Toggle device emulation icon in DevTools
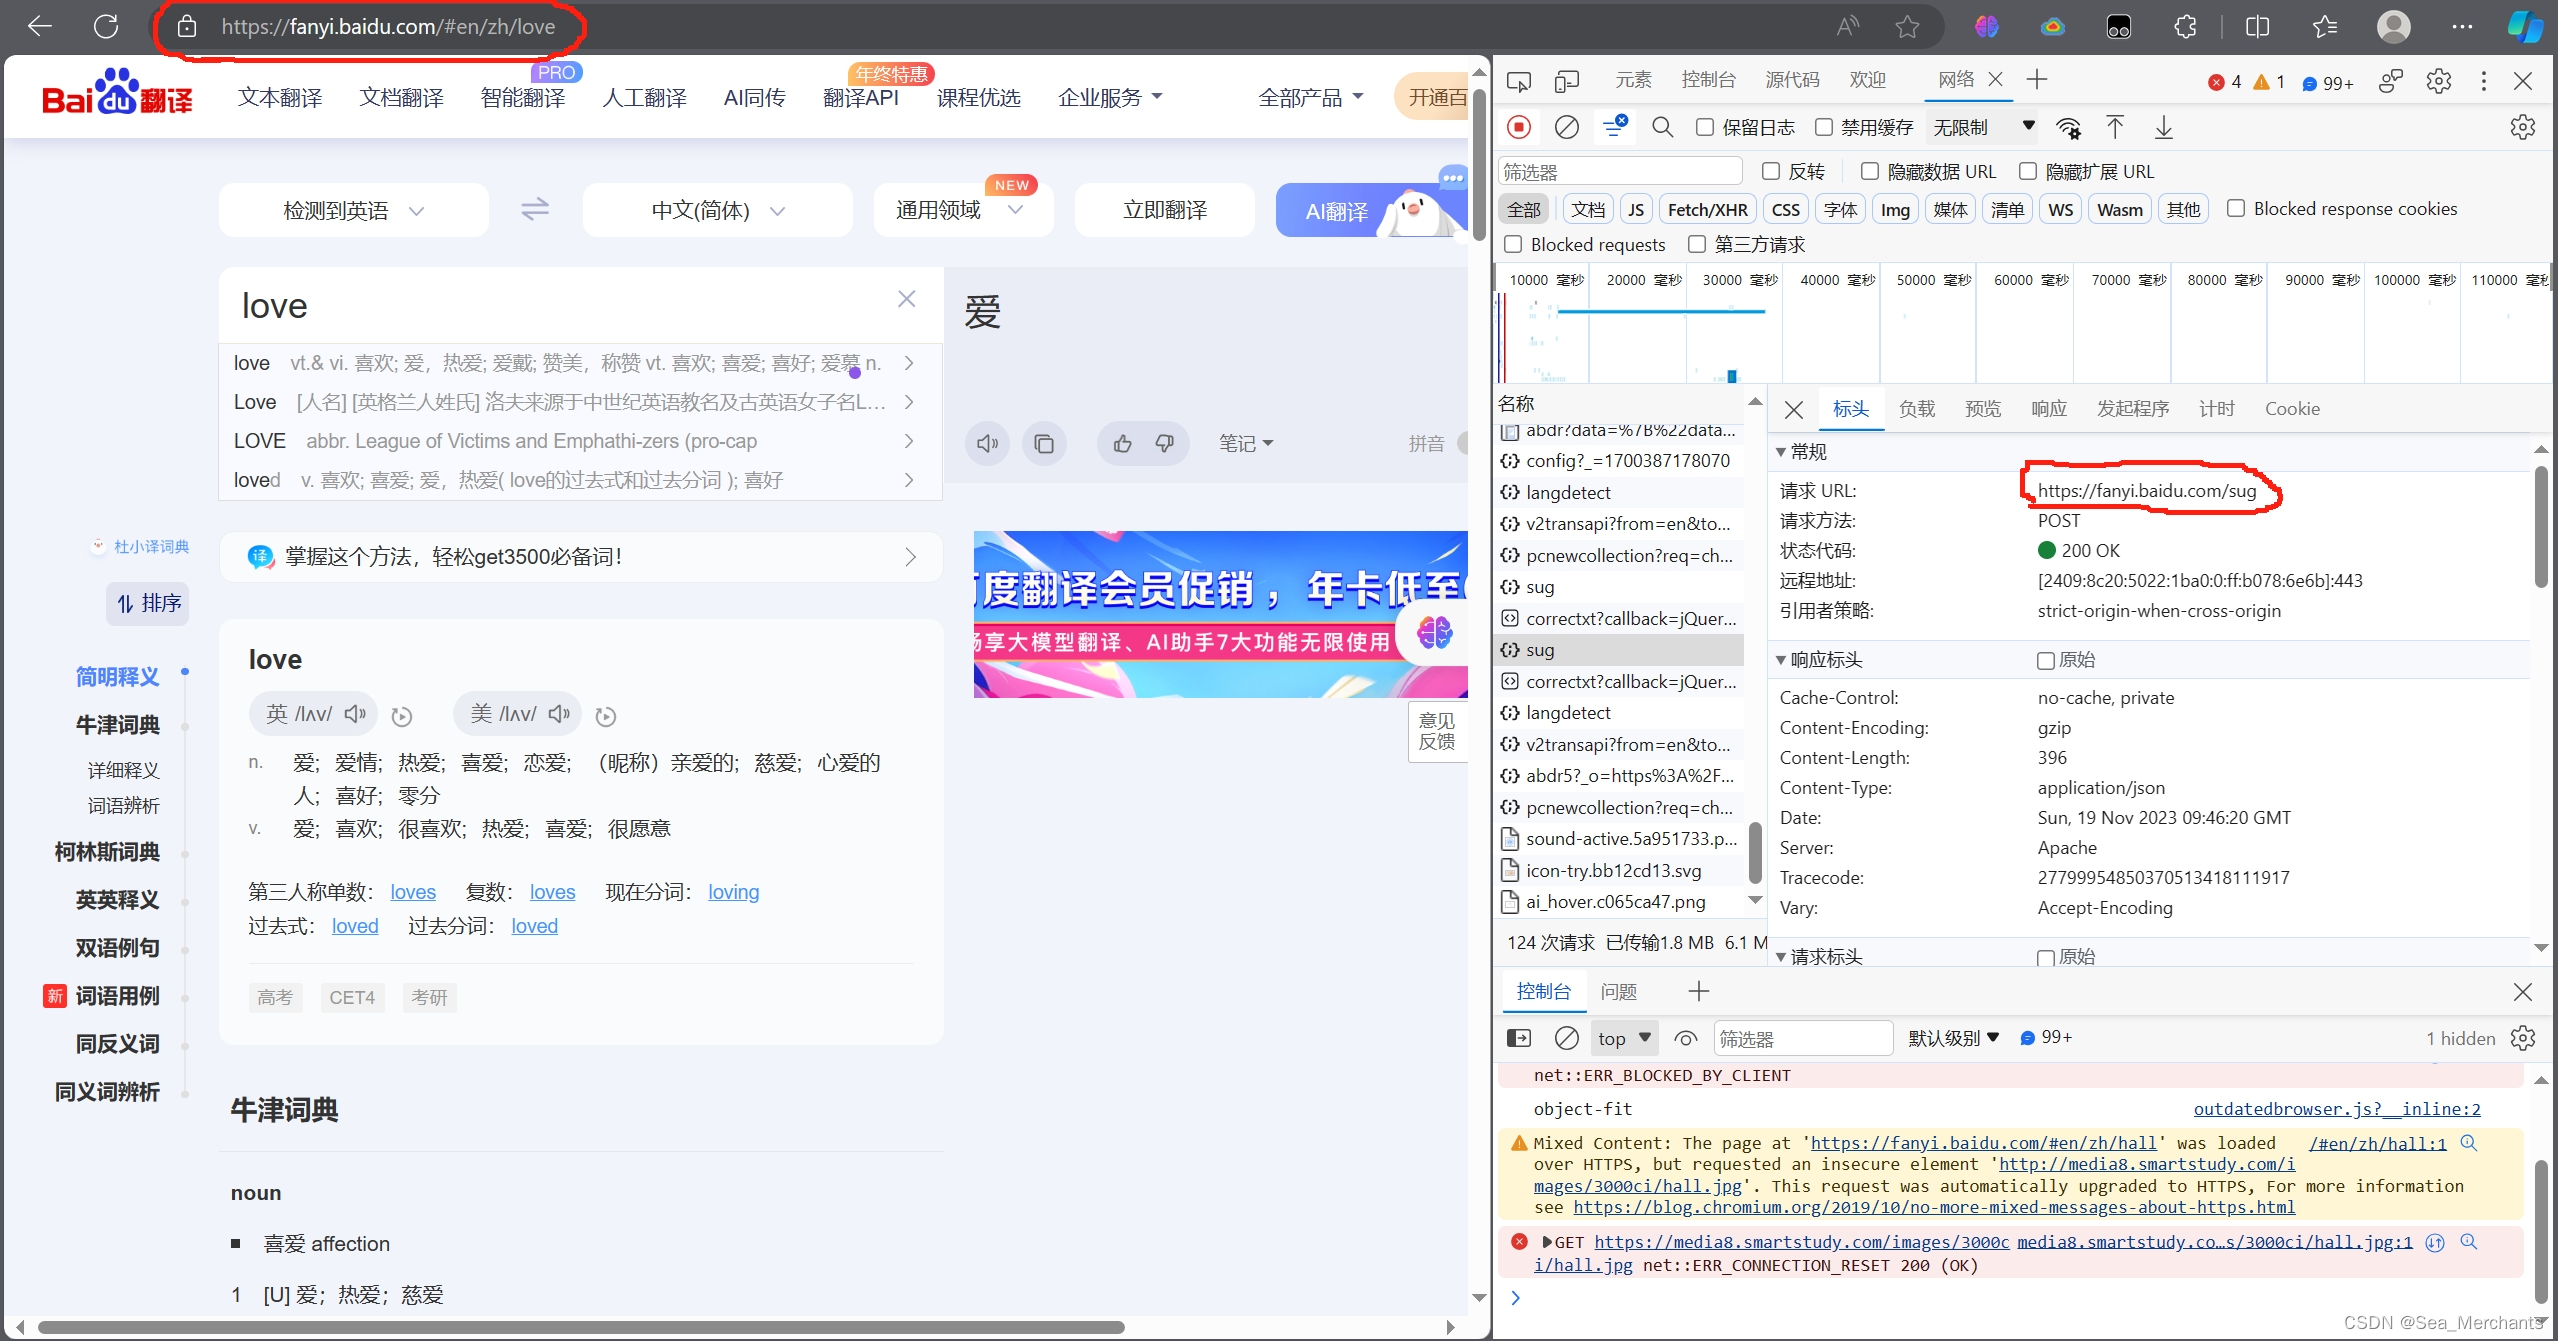 pos(1566,81)
